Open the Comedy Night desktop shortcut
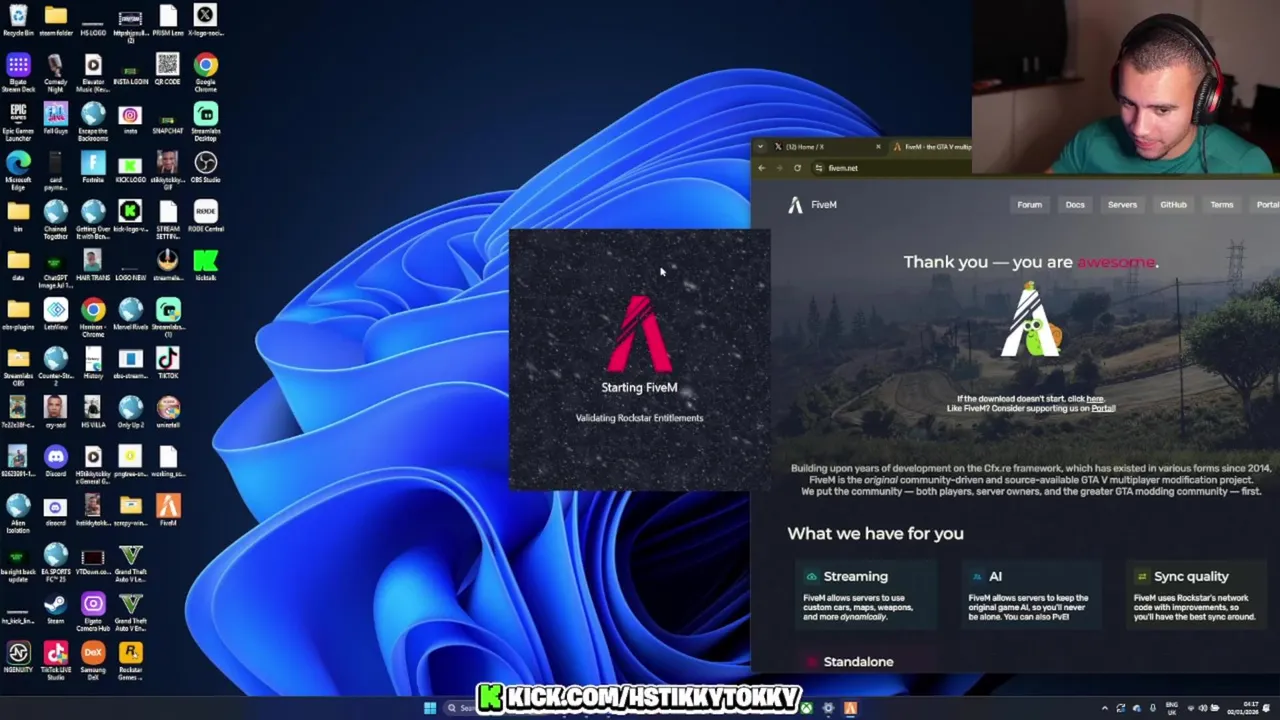 55,73
